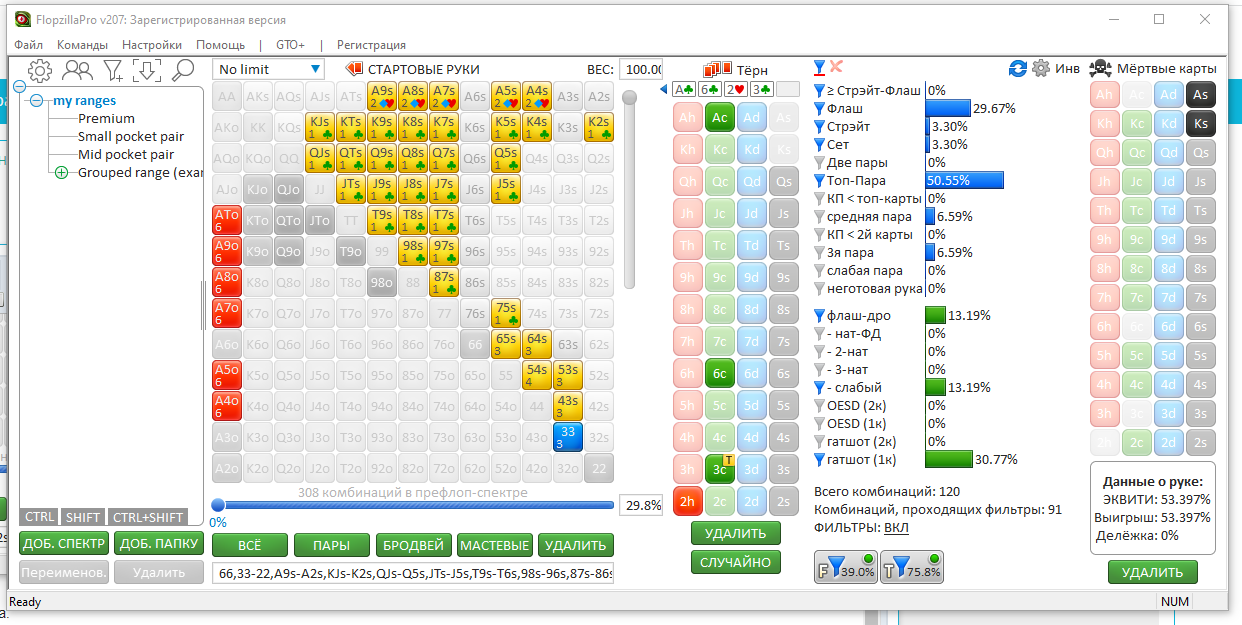Viewport: 1242px width, 625px height.
Task: Click the magnifying glass search icon
Action: coord(182,70)
